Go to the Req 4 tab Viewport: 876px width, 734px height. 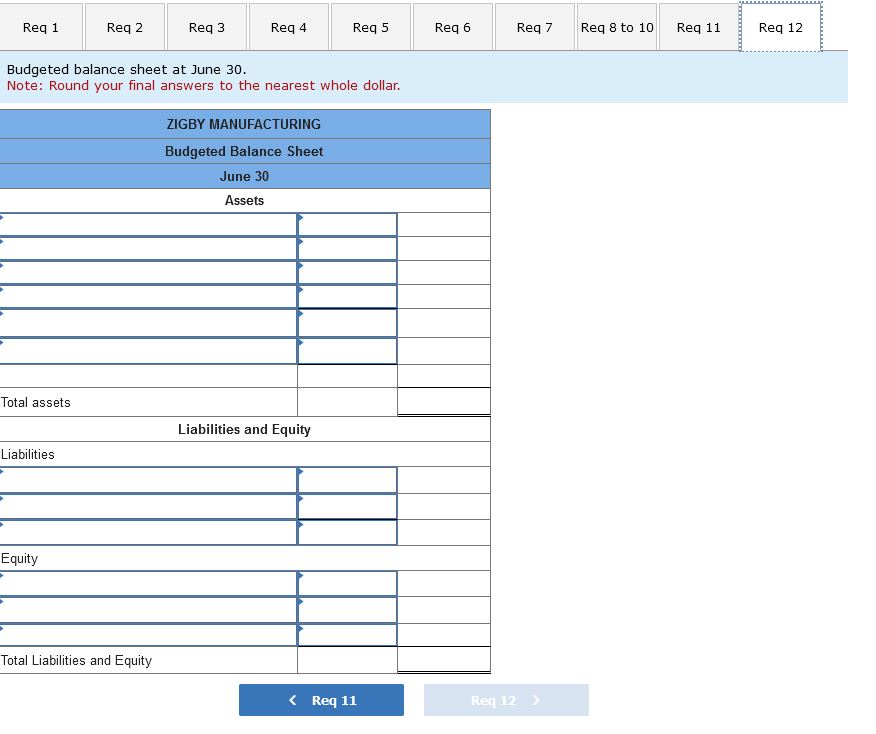tap(289, 27)
